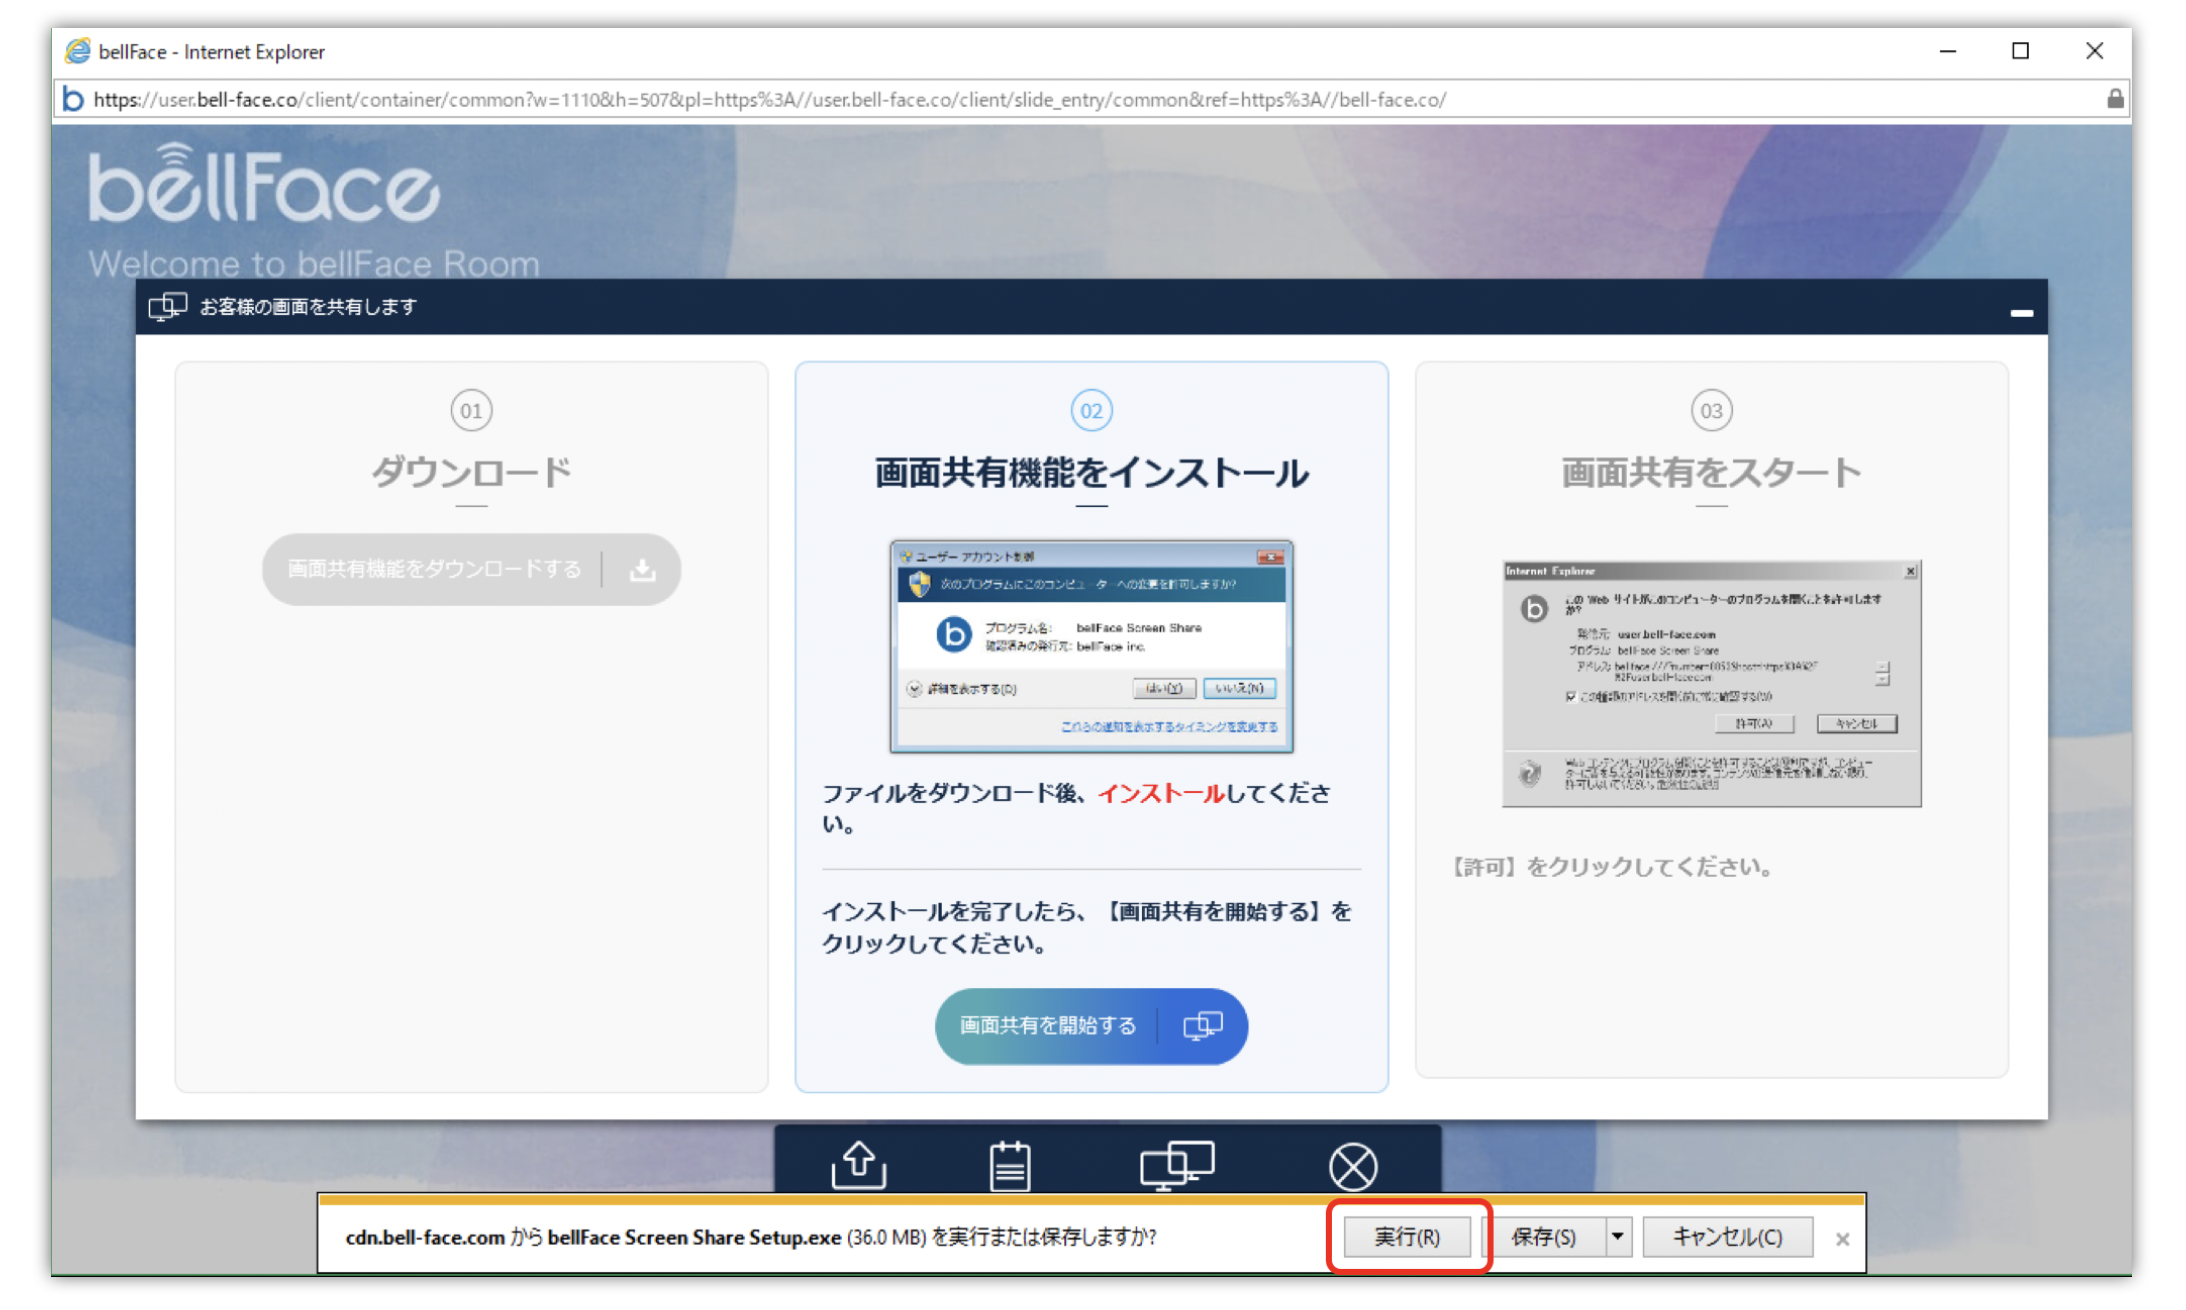Screen dimensions: 2186x1310
Task: Click the download arrow icon on download button
Action: pyautogui.click(x=643, y=570)
